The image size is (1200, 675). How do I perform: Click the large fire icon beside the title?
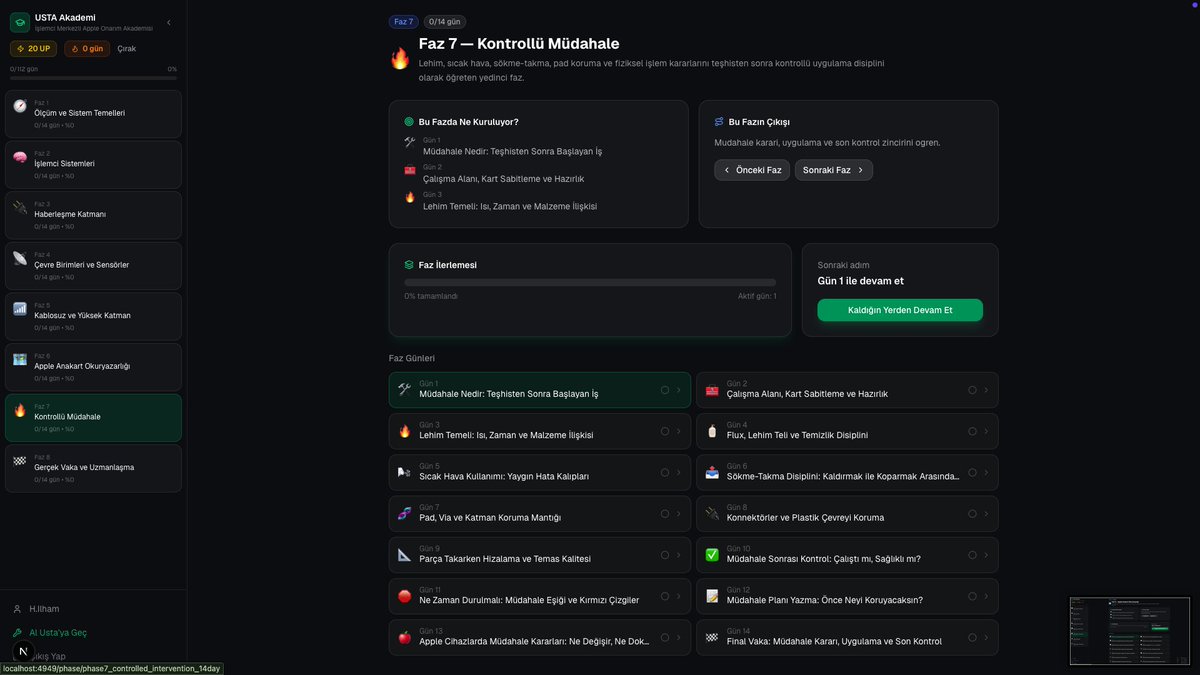click(x=400, y=59)
